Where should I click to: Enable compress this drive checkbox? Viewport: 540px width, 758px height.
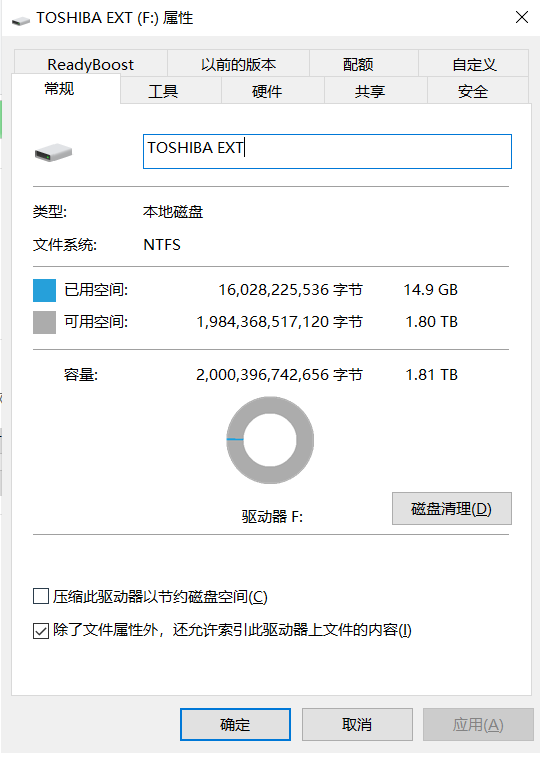pos(41,596)
